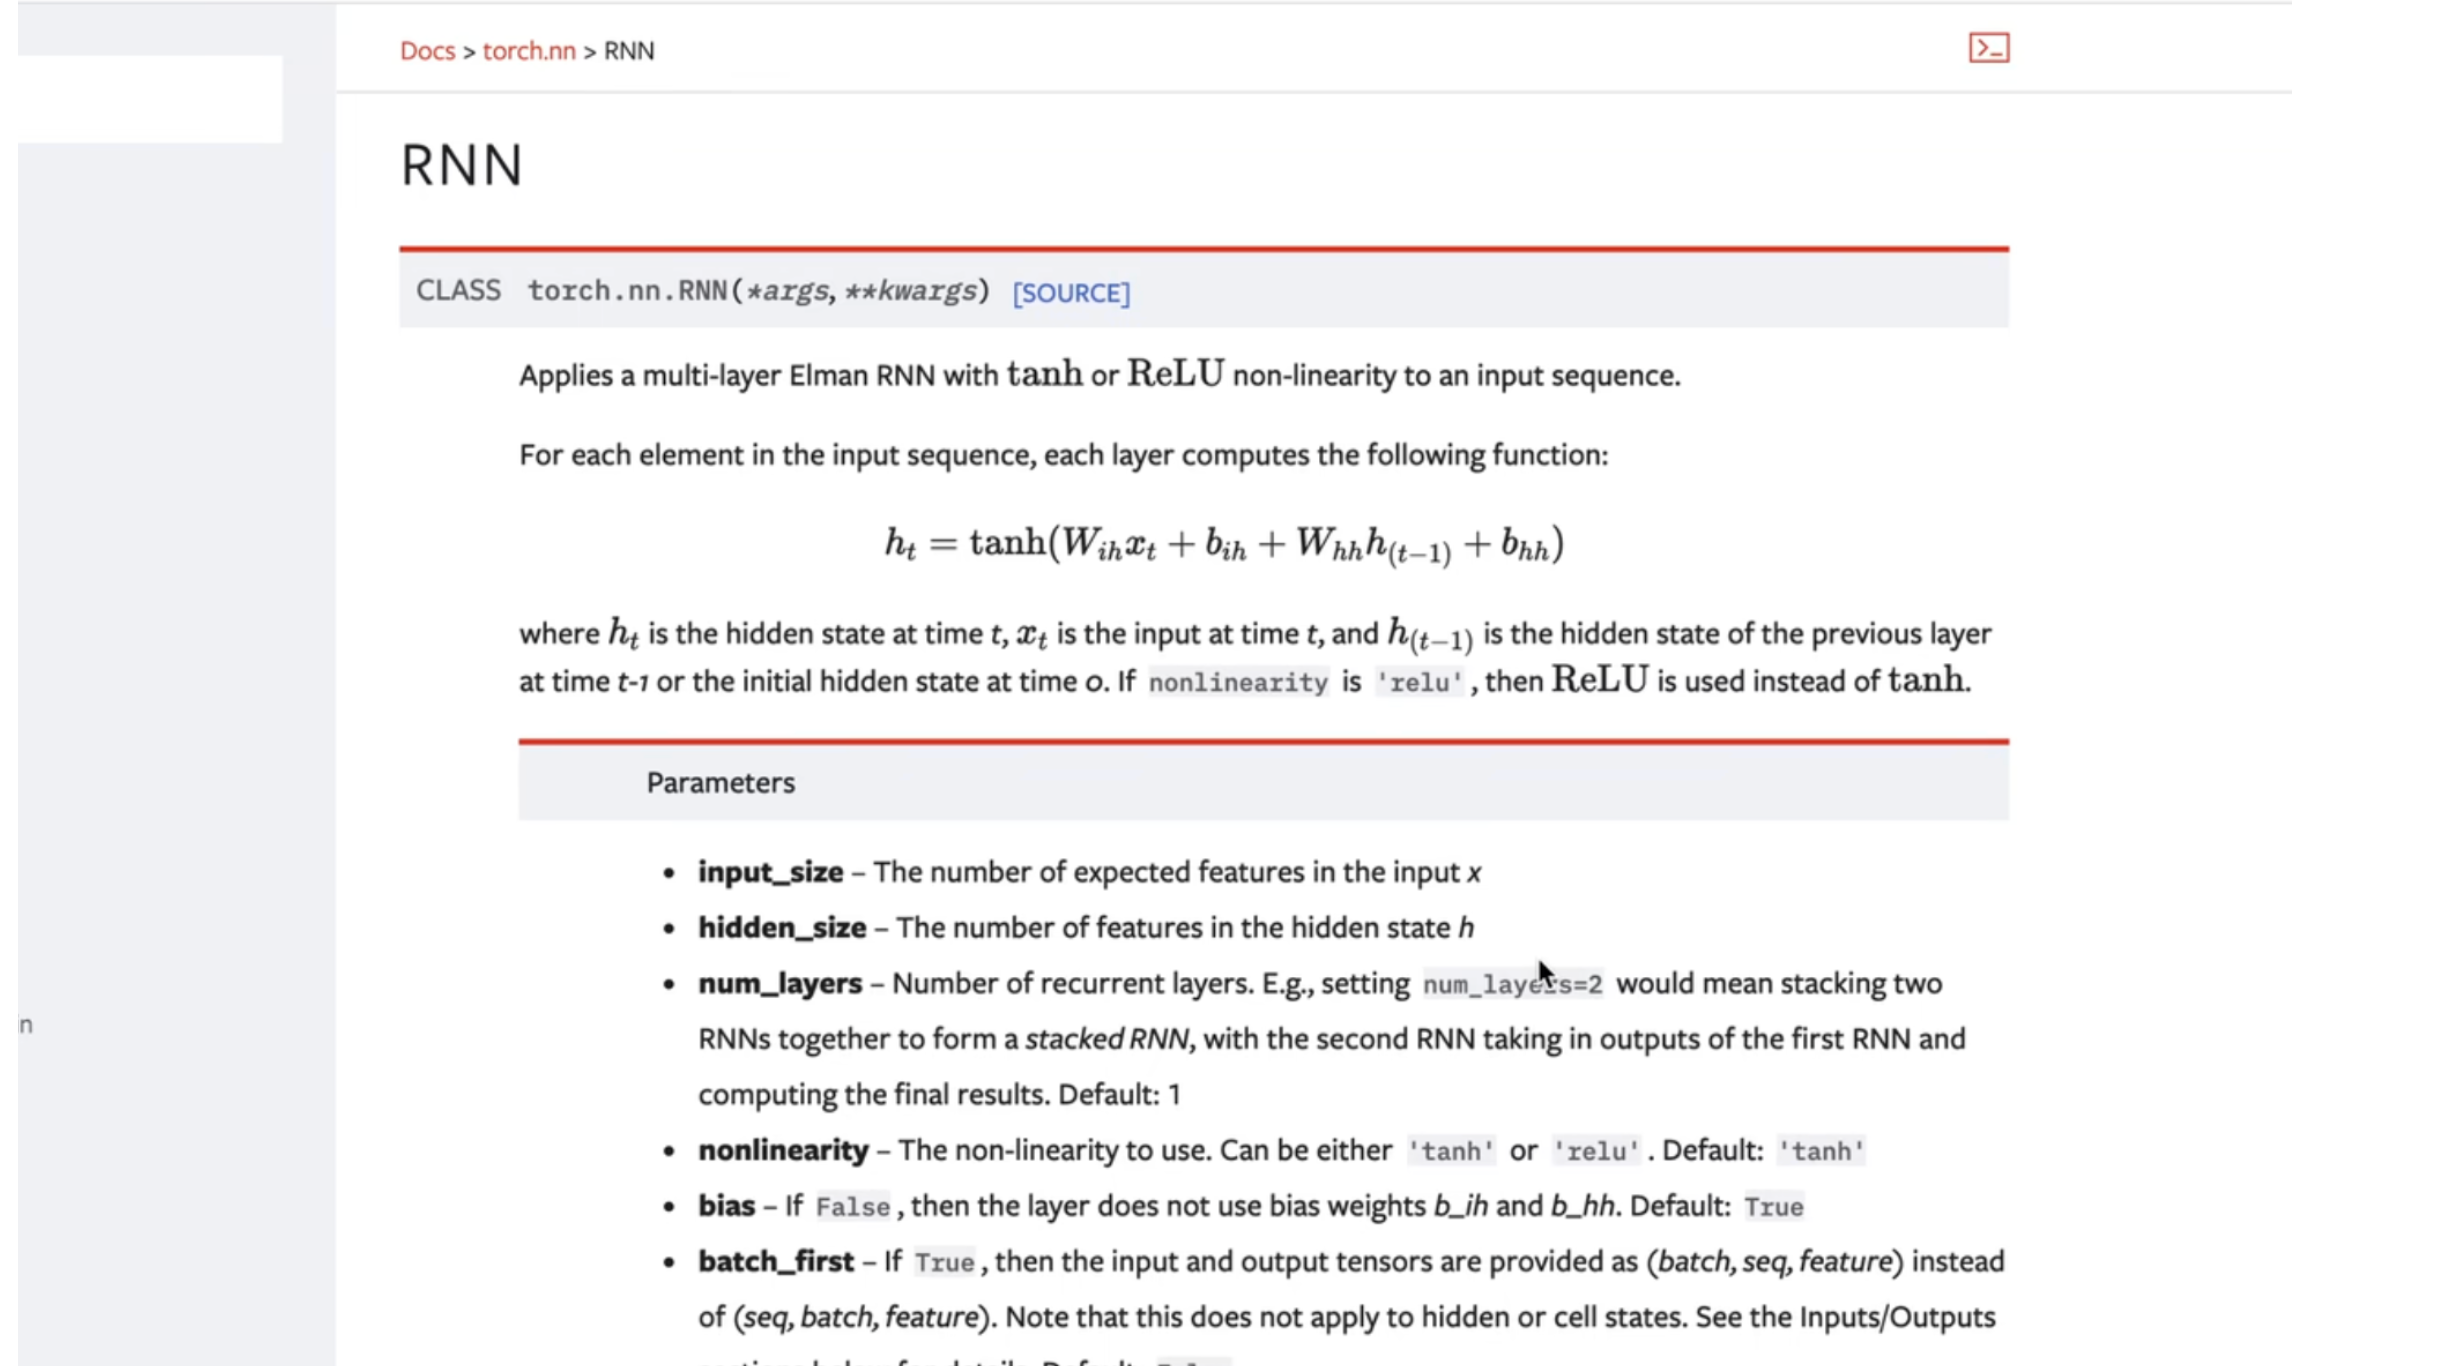Open the torch.nn breadcrumb link

click(x=529, y=51)
